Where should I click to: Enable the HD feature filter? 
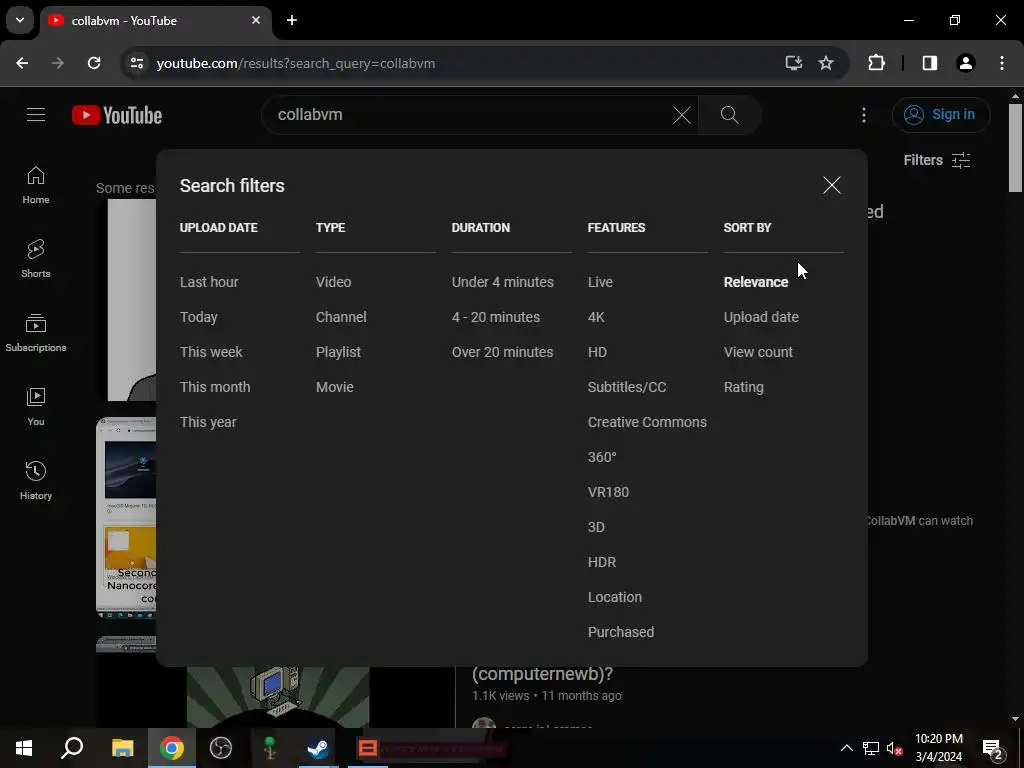point(597,352)
